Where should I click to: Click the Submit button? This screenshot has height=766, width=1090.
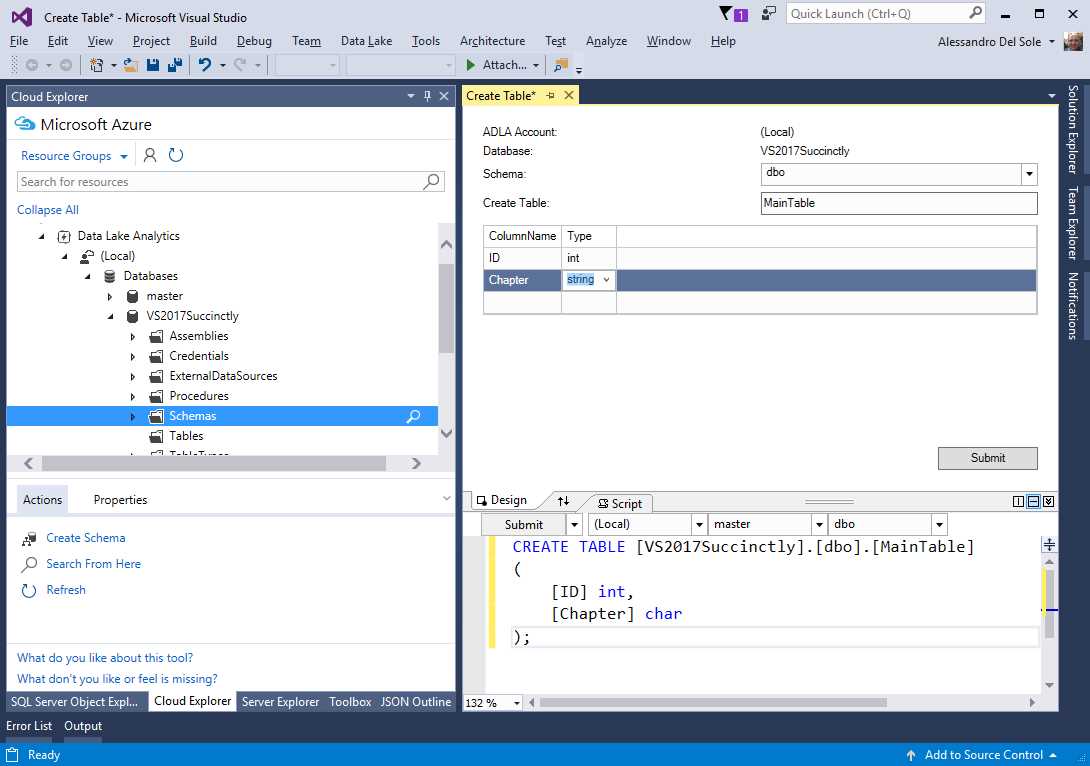point(987,458)
